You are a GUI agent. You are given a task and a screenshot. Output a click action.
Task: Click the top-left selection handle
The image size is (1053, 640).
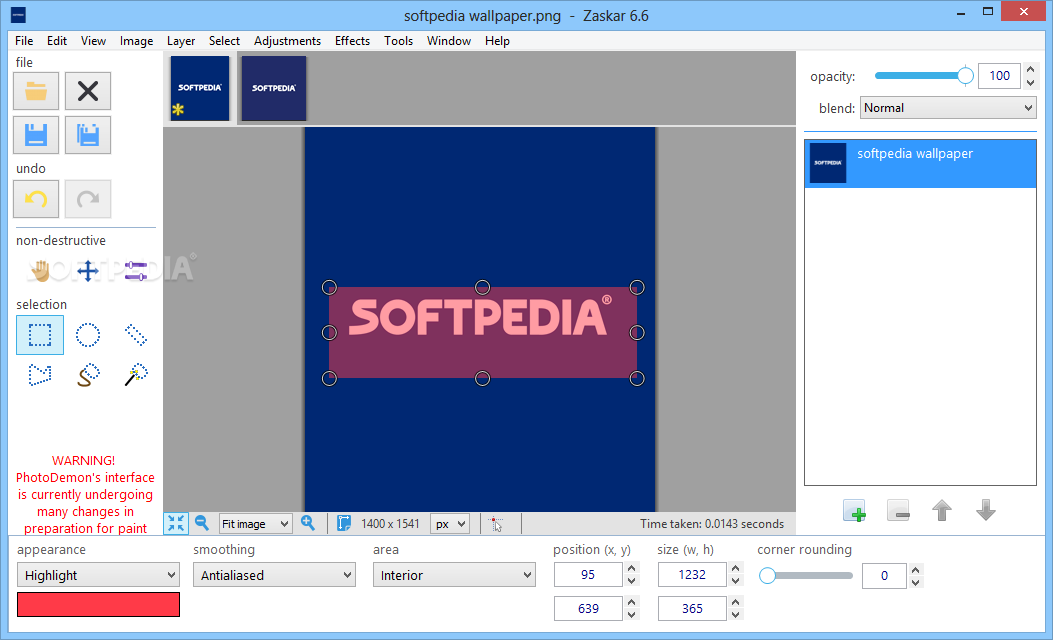tap(329, 287)
